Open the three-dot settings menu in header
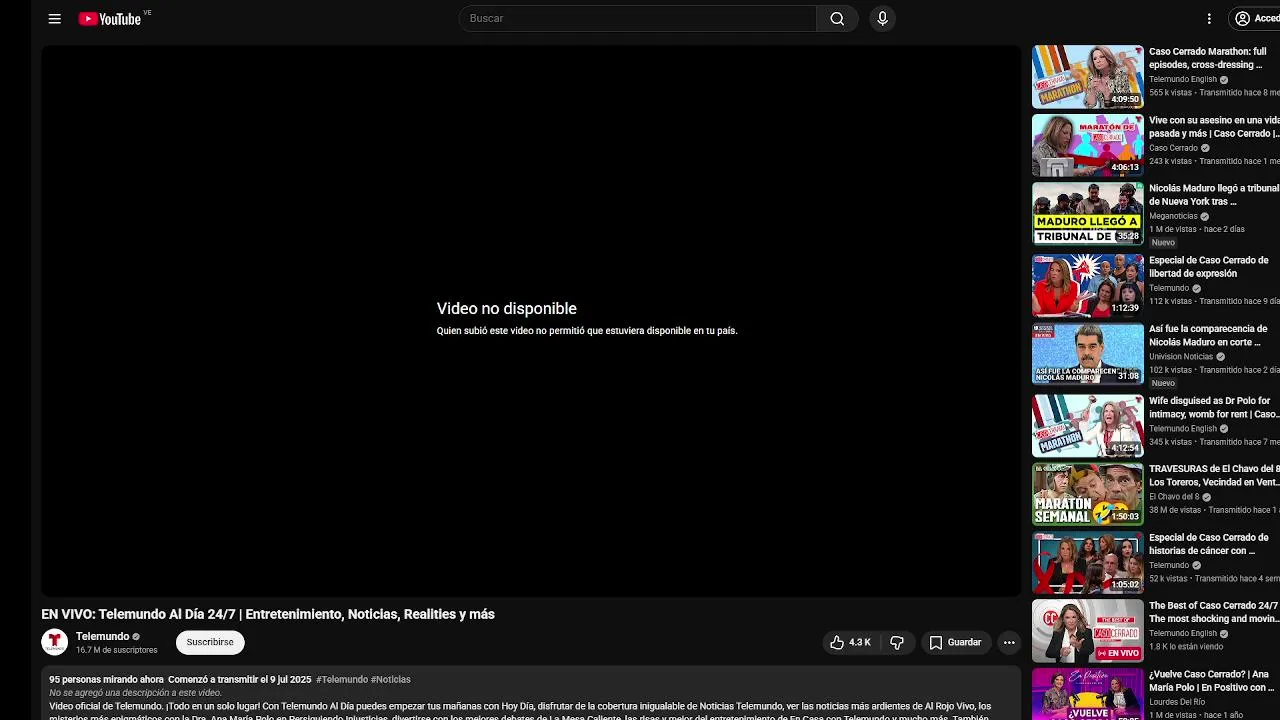The height and width of the screenshot is (720, 1280). coord(1209,18)
